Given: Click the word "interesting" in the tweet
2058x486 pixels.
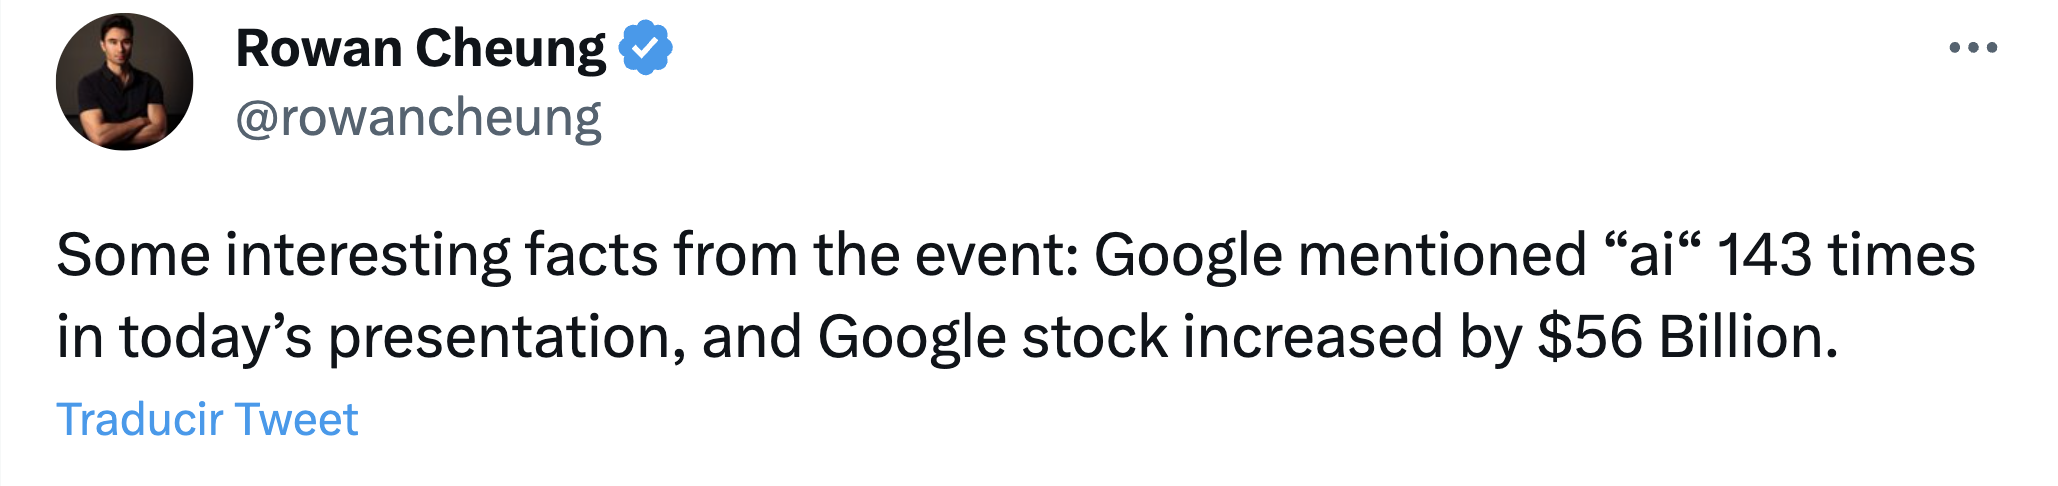Looking at the screenshot, I should coord(367,255).
